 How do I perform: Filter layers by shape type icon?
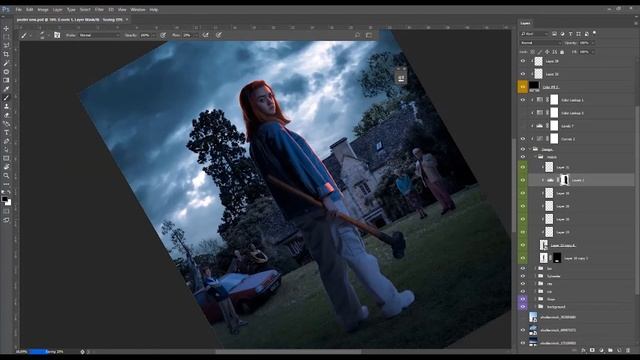(x=578, y=34)
